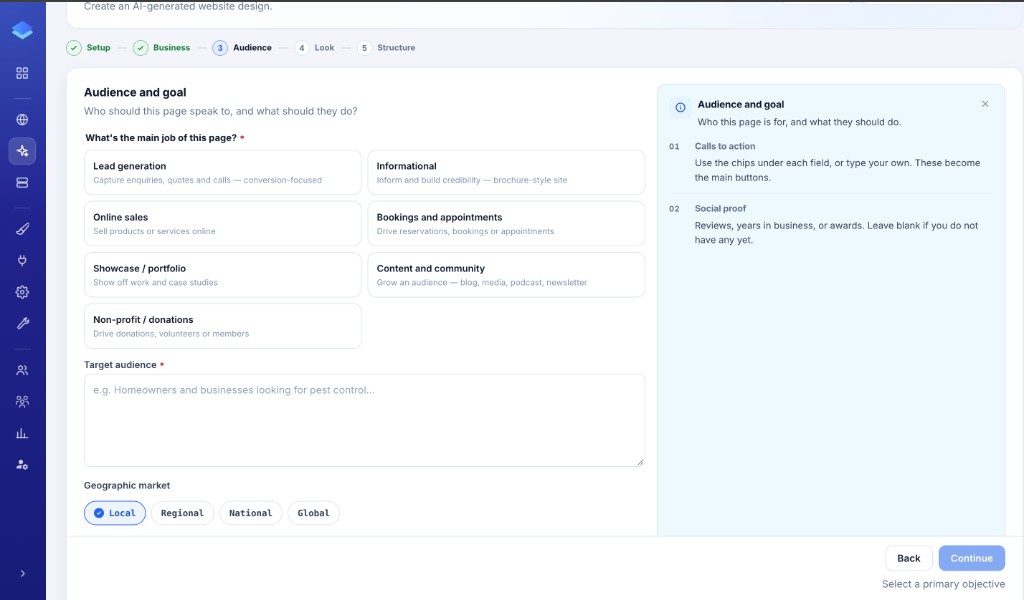Click the 'Calls to action' help heading
Viewport: 1024px width, 600px height.
click(x=725, y=146)
